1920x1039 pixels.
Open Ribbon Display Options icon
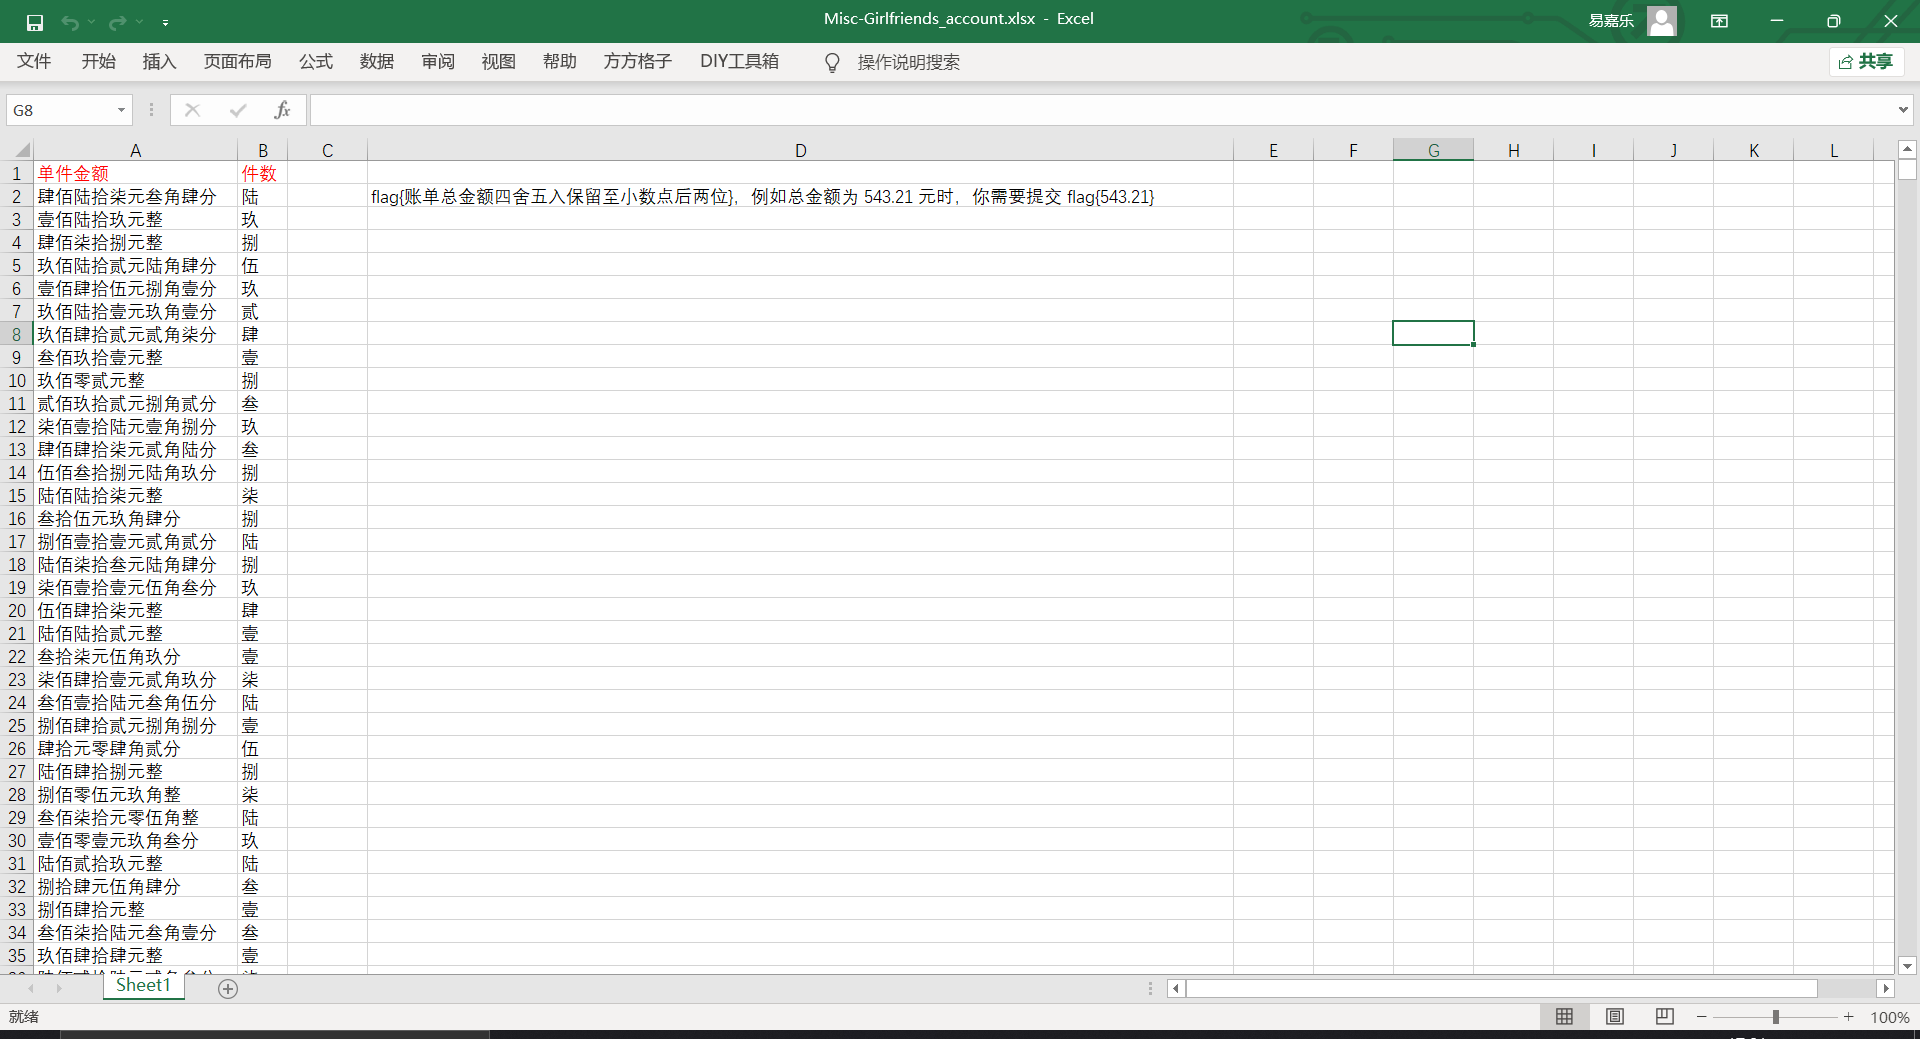pos(1720,20)
